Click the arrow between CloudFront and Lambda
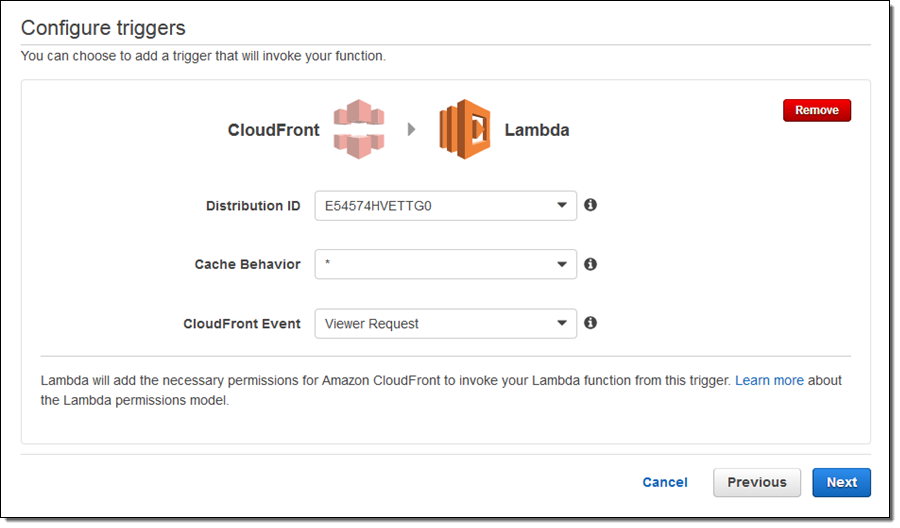This screenshot has height=528, width=900. (x=411, y=129)
